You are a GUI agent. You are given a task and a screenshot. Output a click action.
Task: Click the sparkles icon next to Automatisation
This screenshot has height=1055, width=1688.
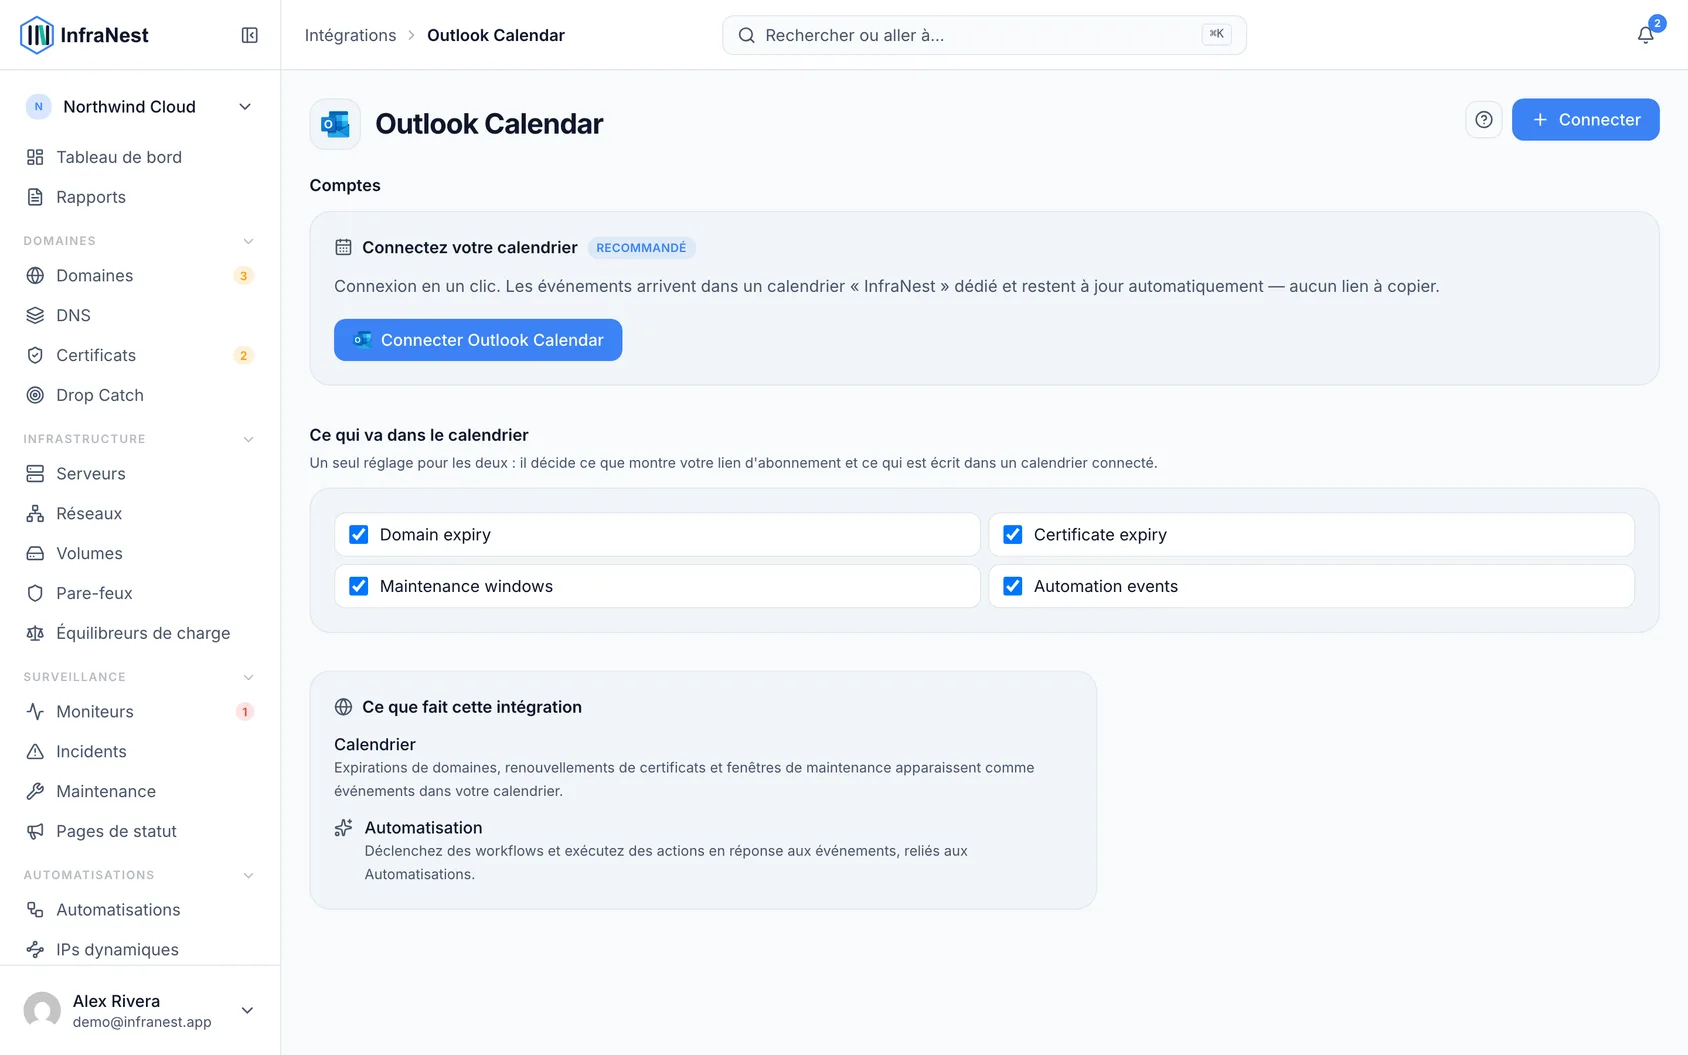343,828
